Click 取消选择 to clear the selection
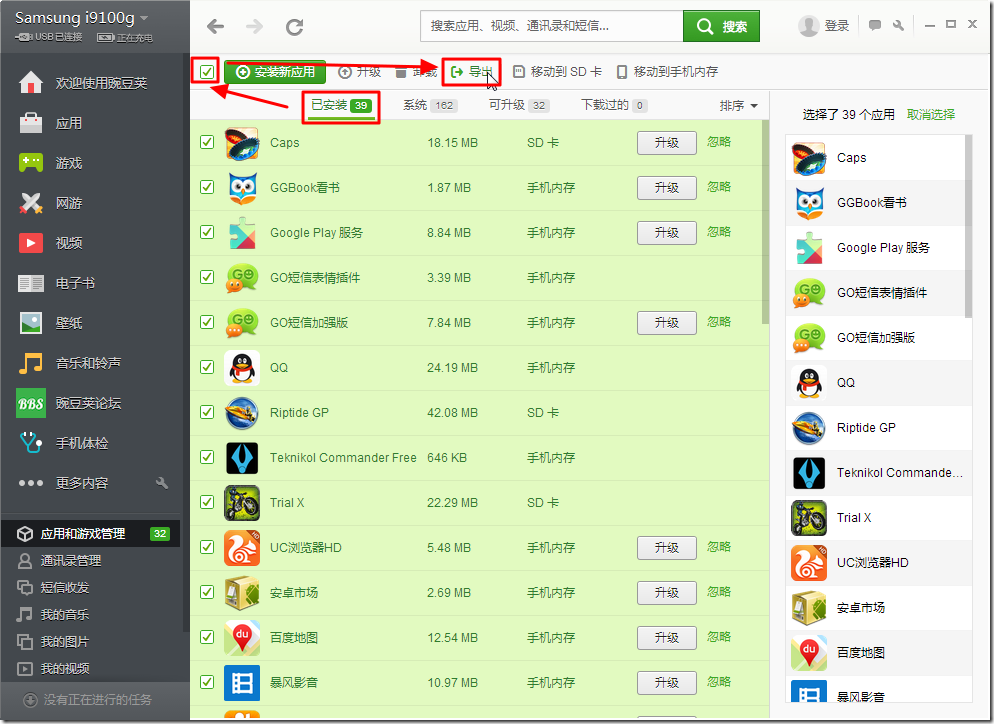This screenshot has height=724, width=994. pos(931,115)
